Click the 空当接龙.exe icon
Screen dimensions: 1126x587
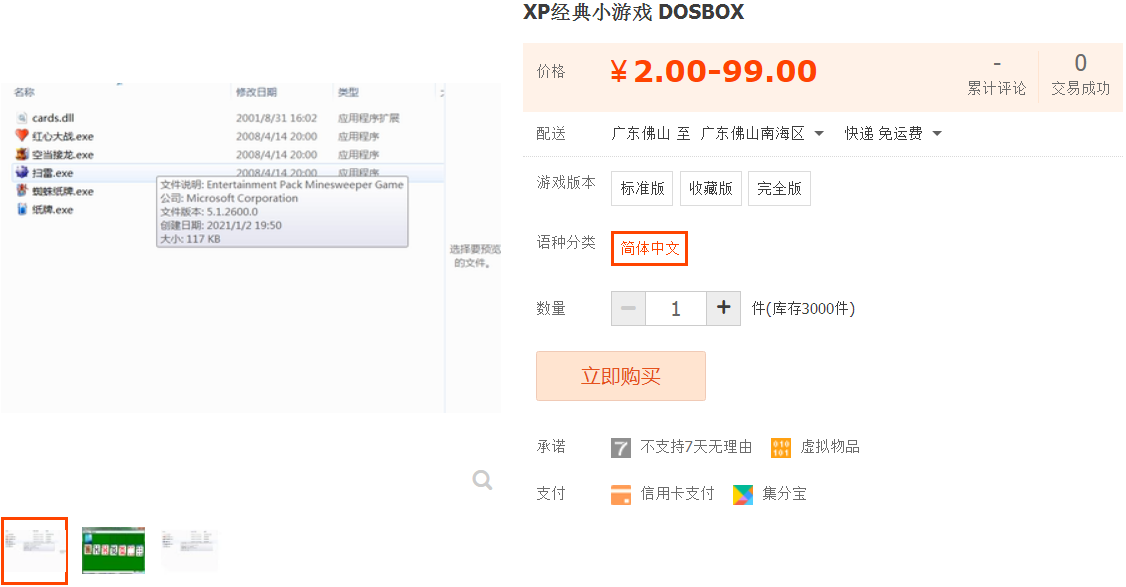point(22,154)
